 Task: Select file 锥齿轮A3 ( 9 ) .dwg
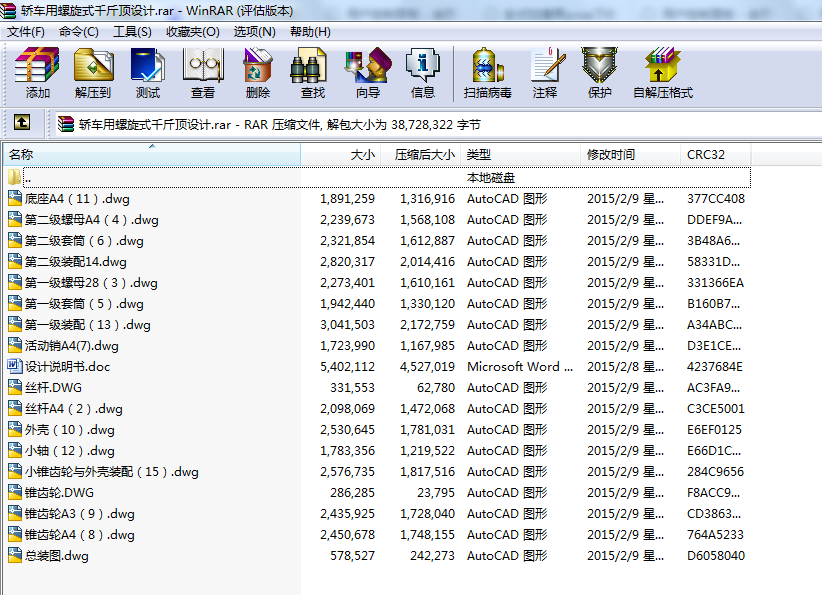coord(80,513)
